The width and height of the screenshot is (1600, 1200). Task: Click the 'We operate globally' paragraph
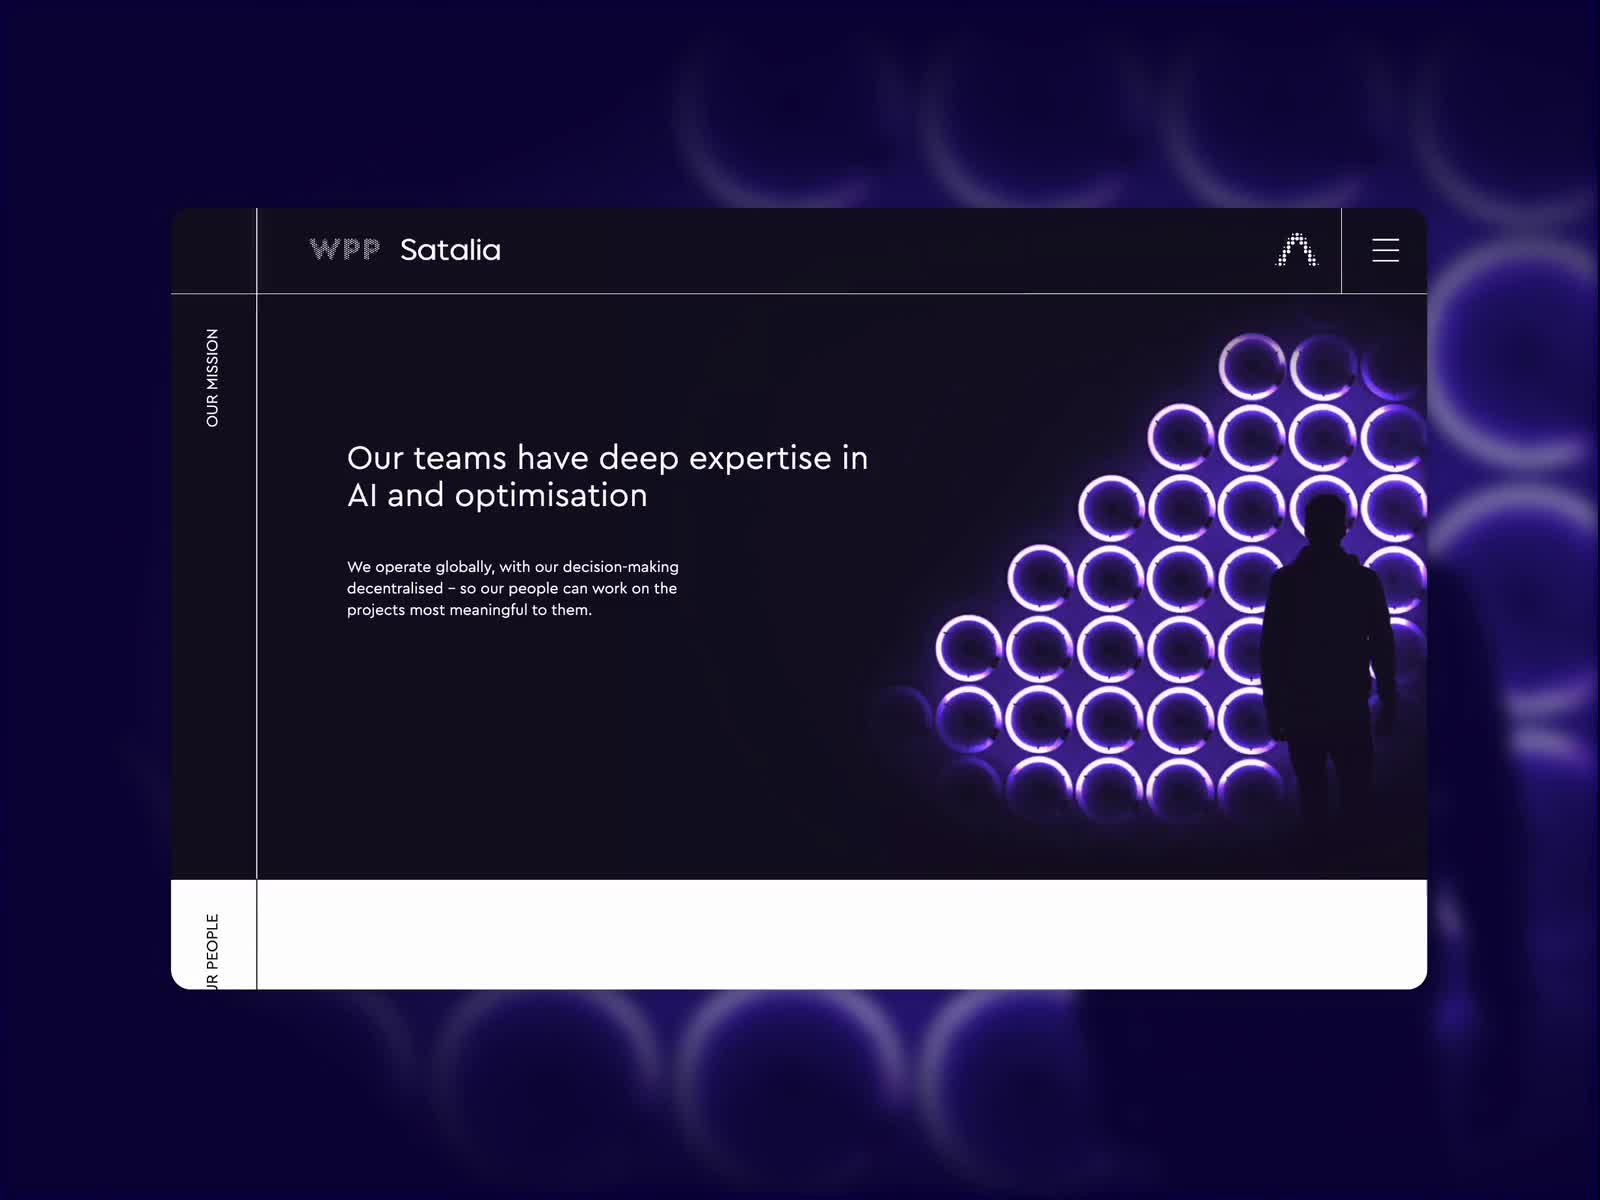tap(513, 588)
